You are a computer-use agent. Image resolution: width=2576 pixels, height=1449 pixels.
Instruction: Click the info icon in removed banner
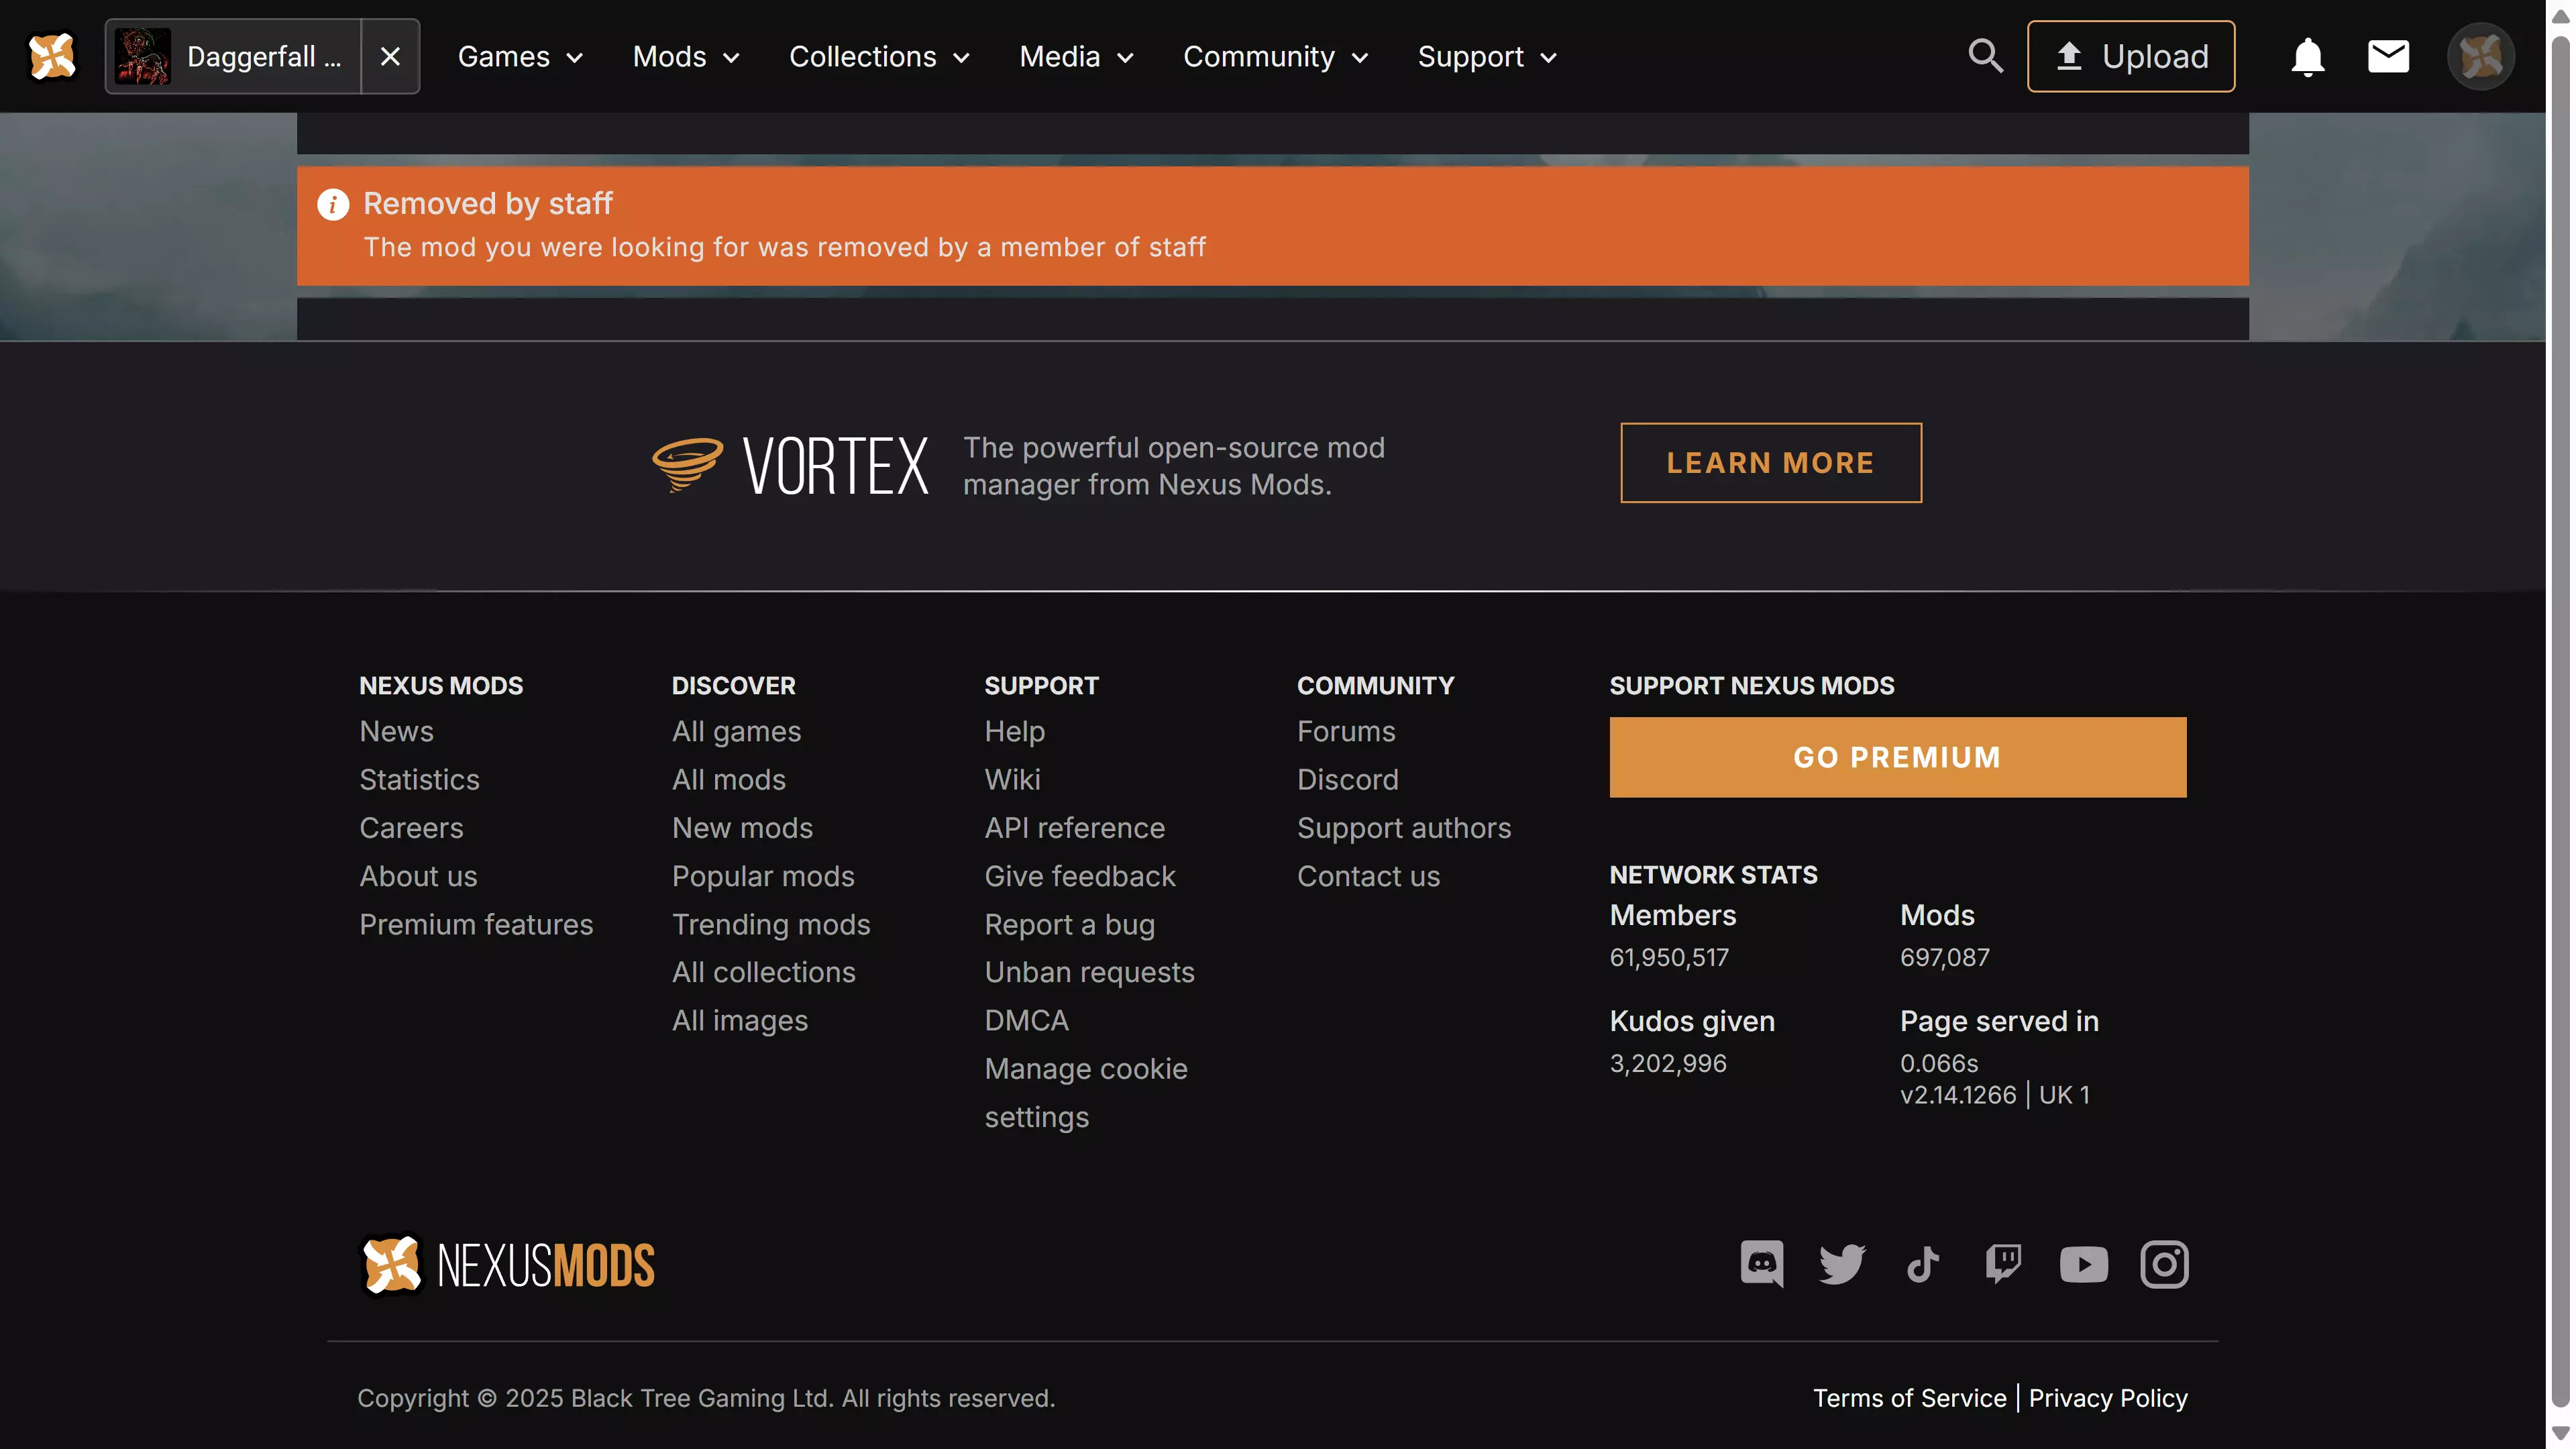pos(333,204)
